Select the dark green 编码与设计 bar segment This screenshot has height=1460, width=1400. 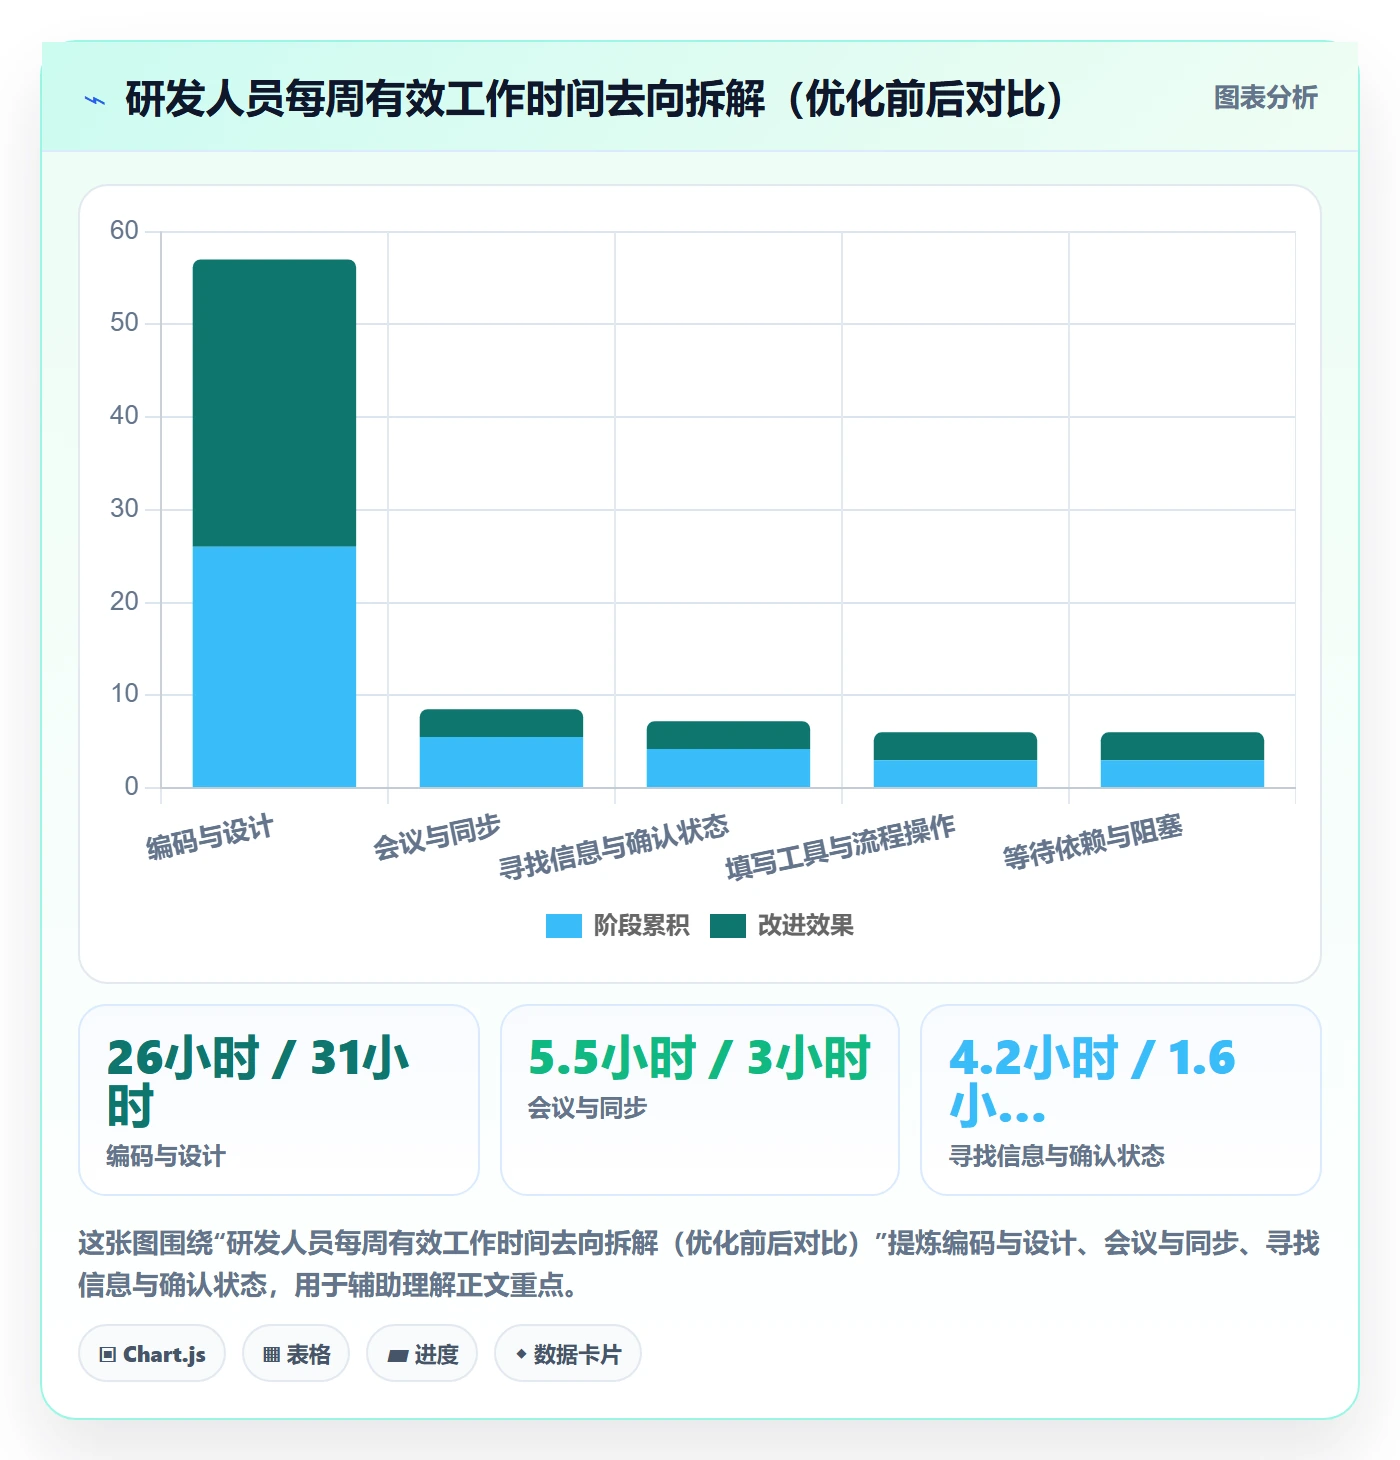pyautogui.click(x=274, y=403)
